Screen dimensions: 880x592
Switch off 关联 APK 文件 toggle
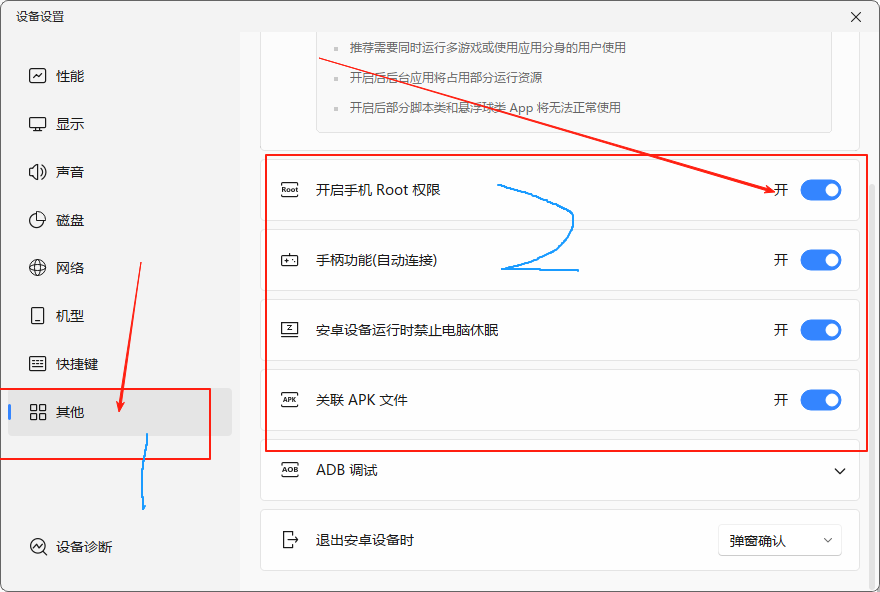(x=821, y=400)
